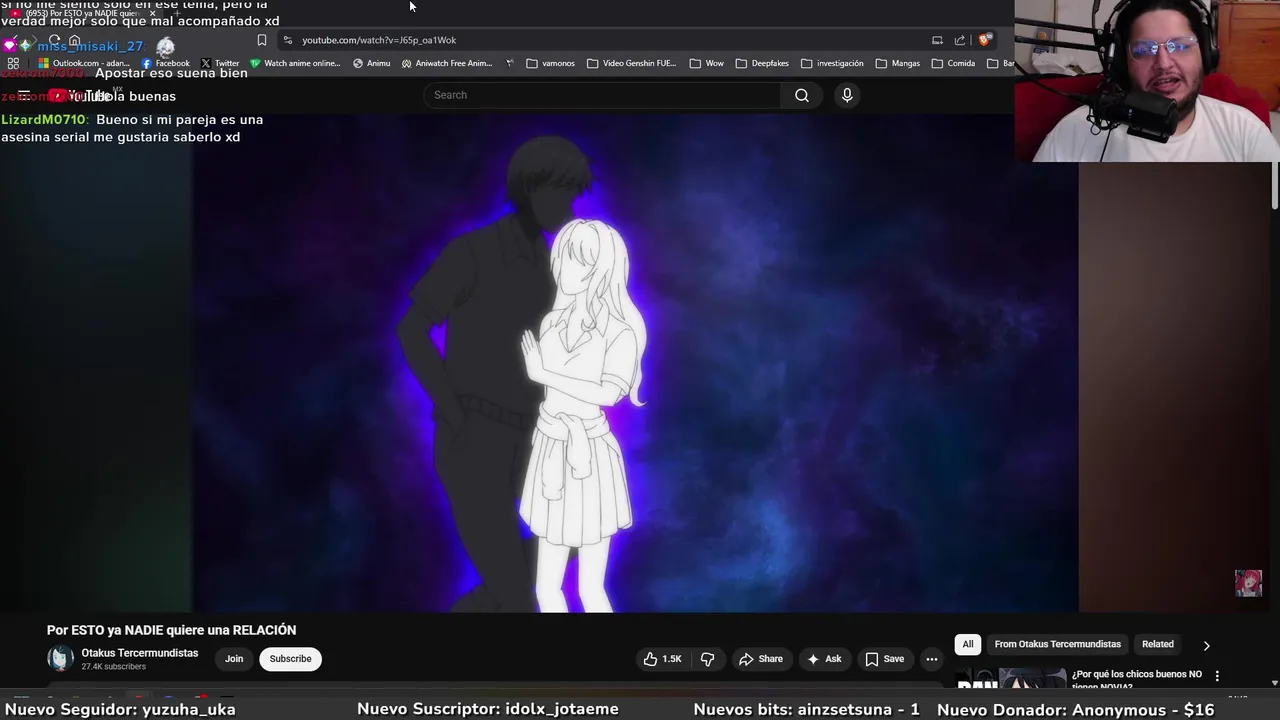Click the bookmark page icon beside address bar

262,40
